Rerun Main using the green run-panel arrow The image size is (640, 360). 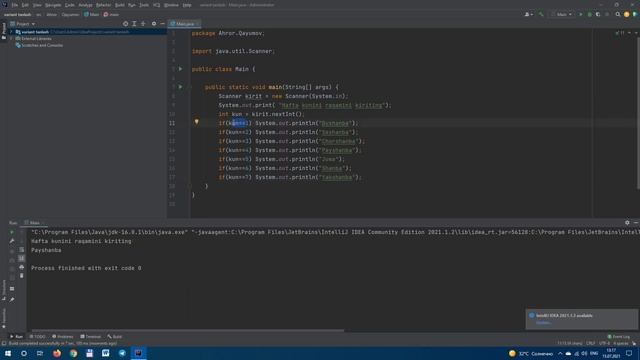(12, 232)
